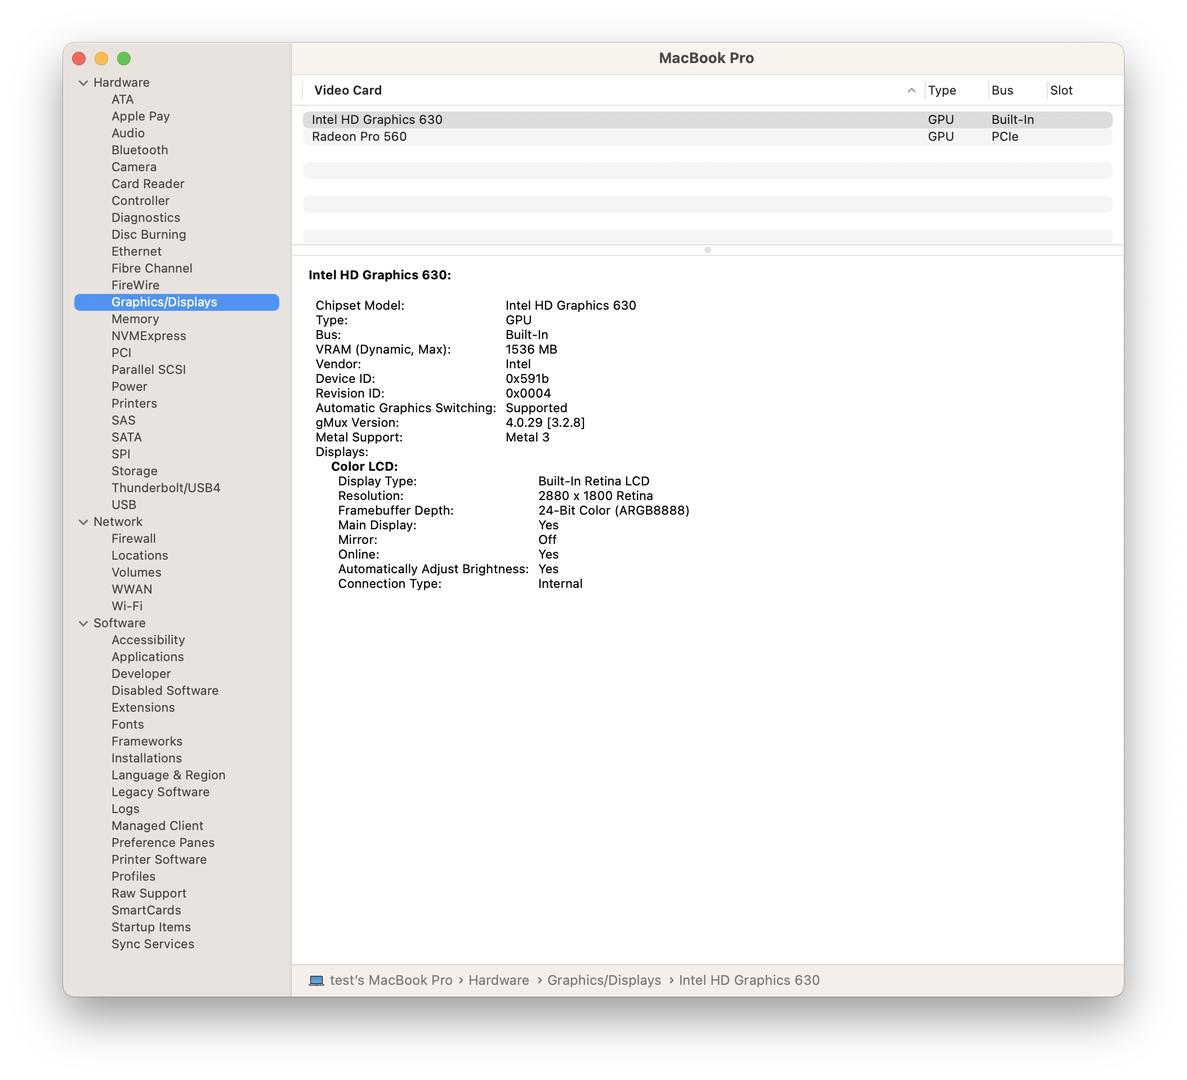Click the Type column header
Screen dimensions: 1187x1080
click(x=942, y=90)
